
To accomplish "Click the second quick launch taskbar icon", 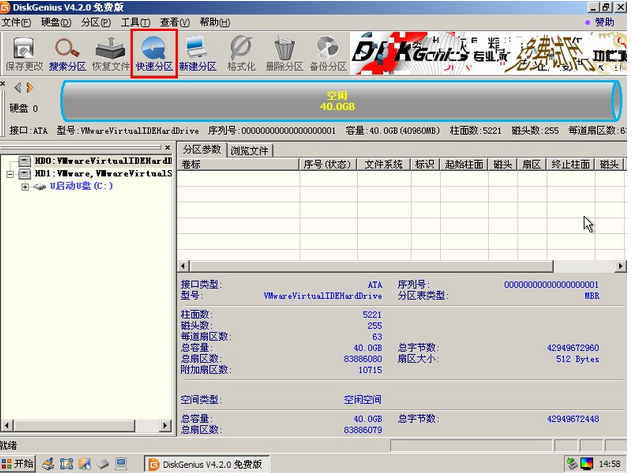I will [x=67, y=464].
